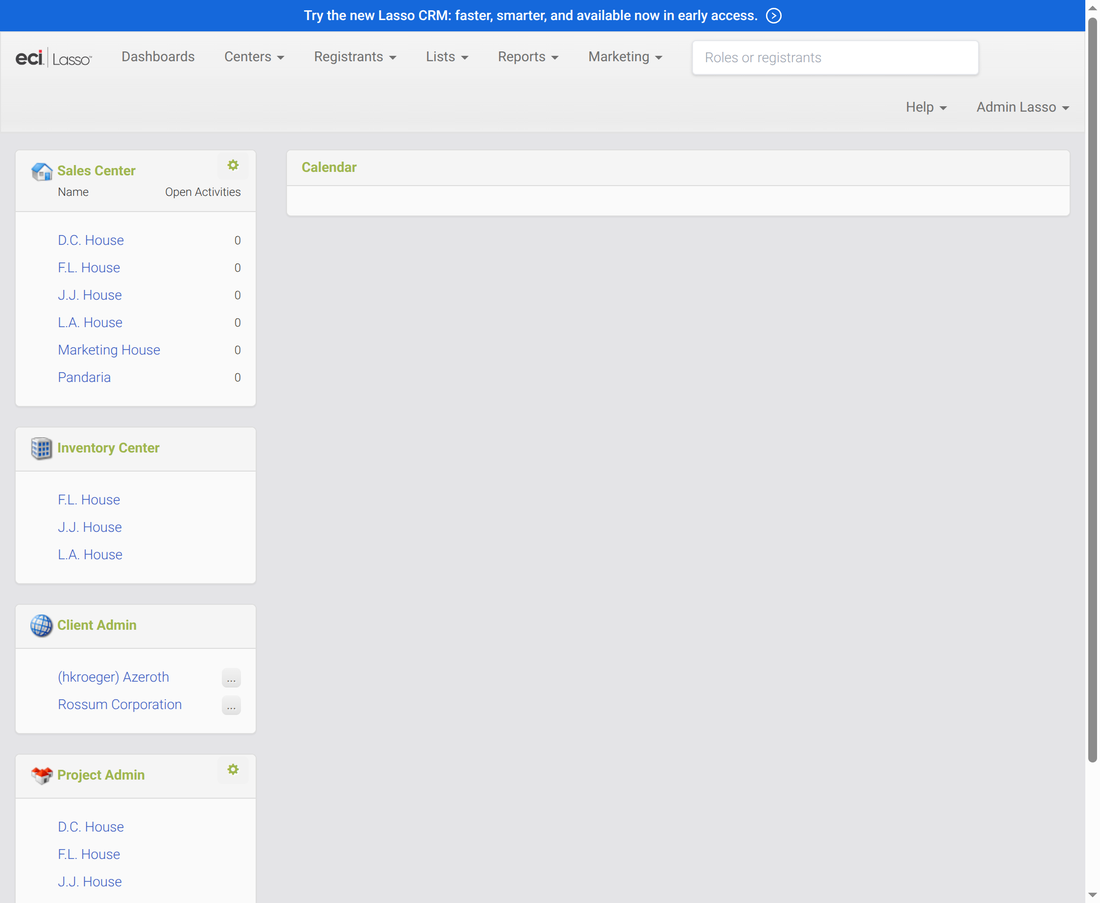Open the ellipsis menu for (hkroeger) Azeroth
Screen dimensions: 1100x903
click(231, 678)
